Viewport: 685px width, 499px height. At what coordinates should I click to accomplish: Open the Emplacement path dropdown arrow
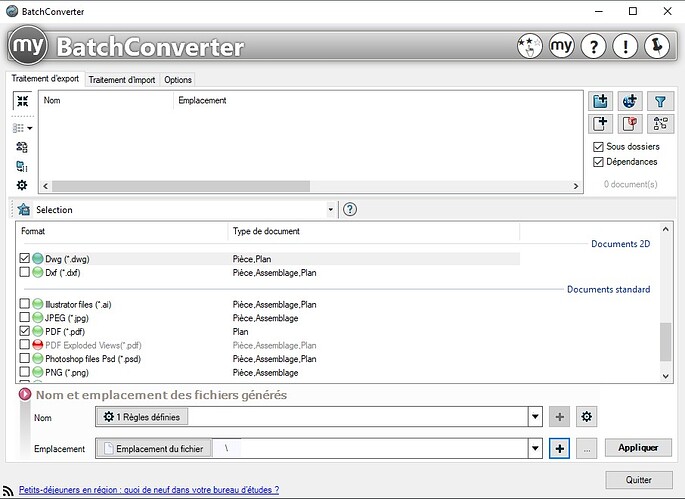pyautogui.click(x=535, y=449)
